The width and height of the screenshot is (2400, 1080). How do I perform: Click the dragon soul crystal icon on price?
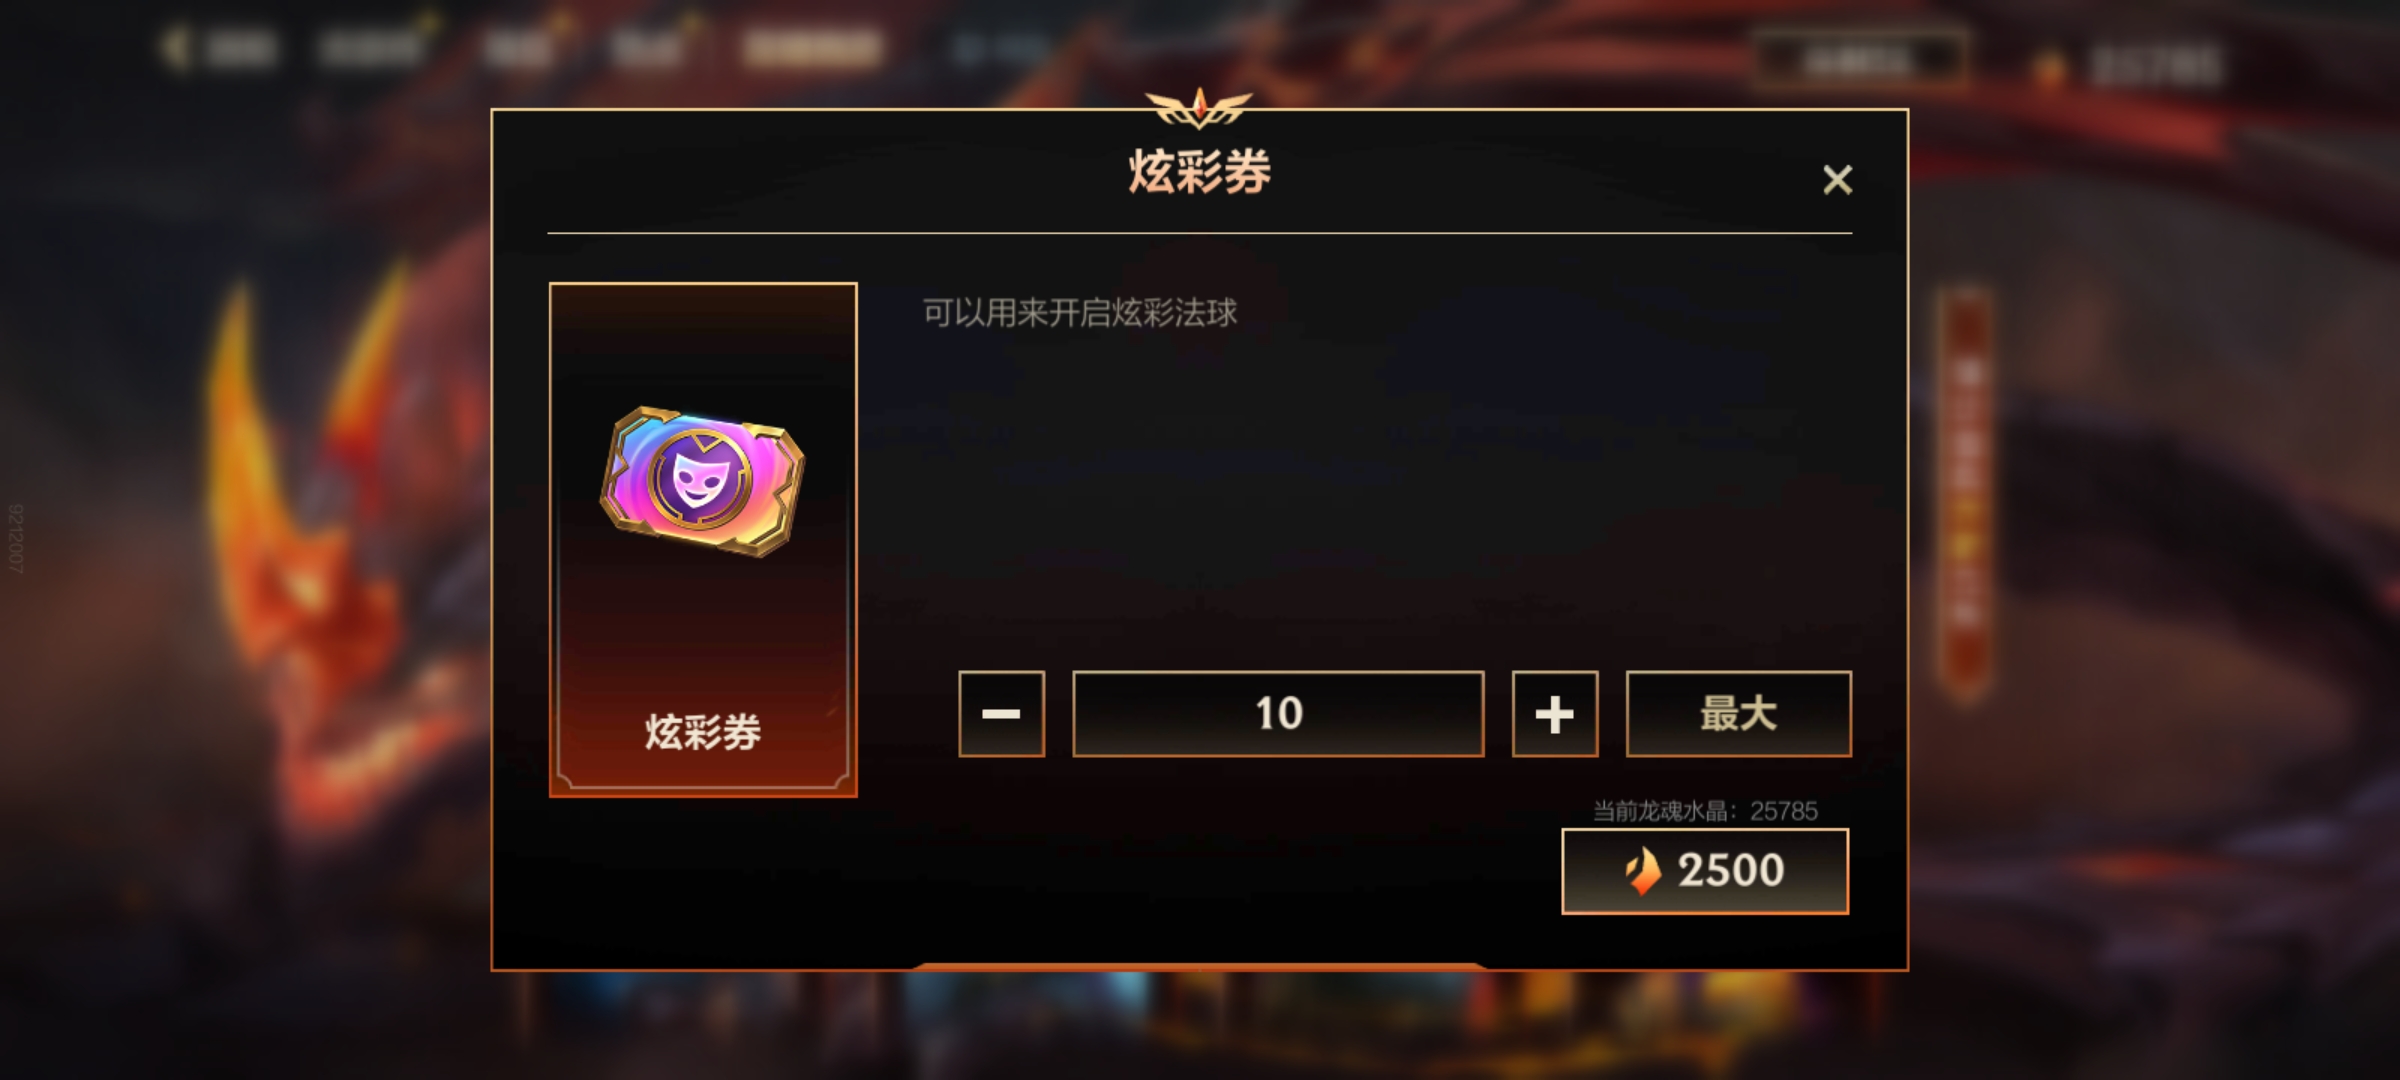point(1643,871)
